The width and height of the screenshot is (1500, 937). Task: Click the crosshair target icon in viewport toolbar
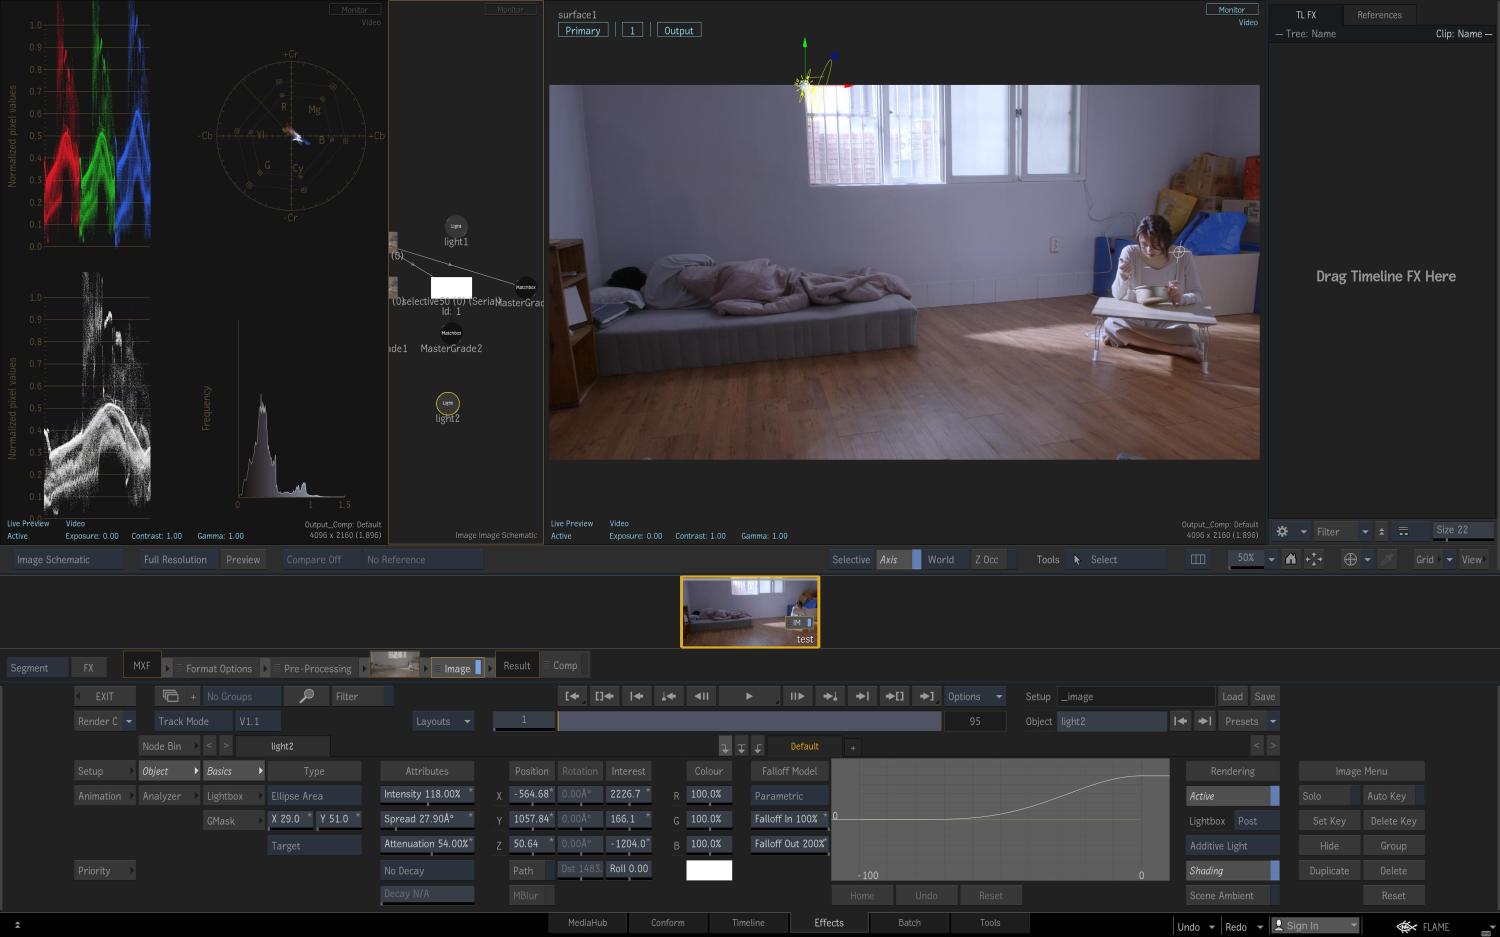coord(1350,559)
